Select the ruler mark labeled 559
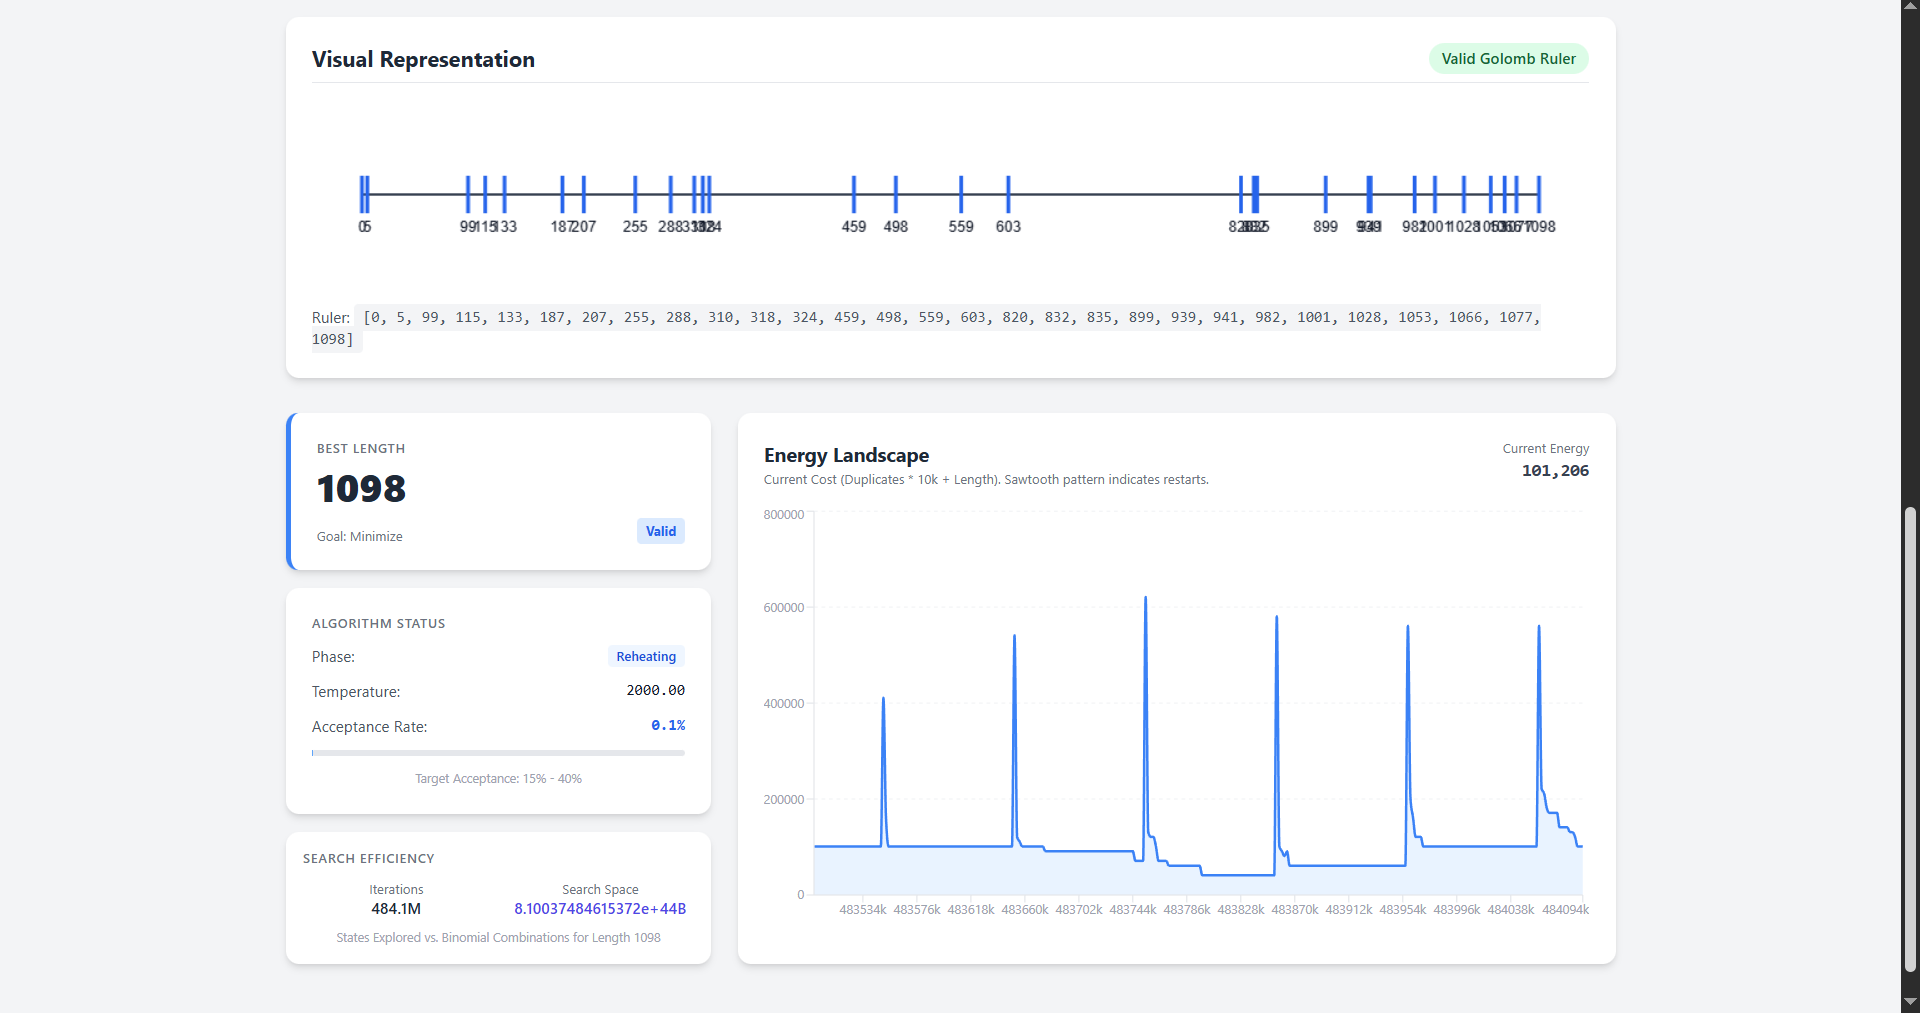Viewport: 1920px width, 1014px height. 961,194
